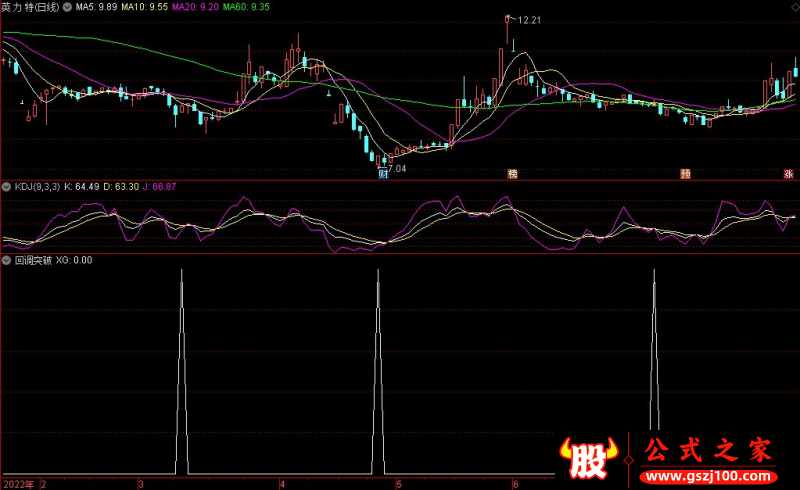
Task: Select the MA5: 9.89 moving average label
Action: pos(96,7)
